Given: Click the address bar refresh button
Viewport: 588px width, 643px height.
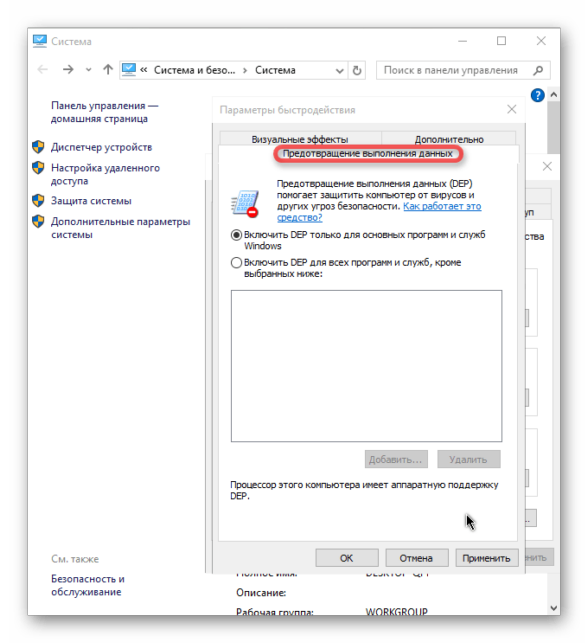Looking at the screenshot, I should (357, 71).
